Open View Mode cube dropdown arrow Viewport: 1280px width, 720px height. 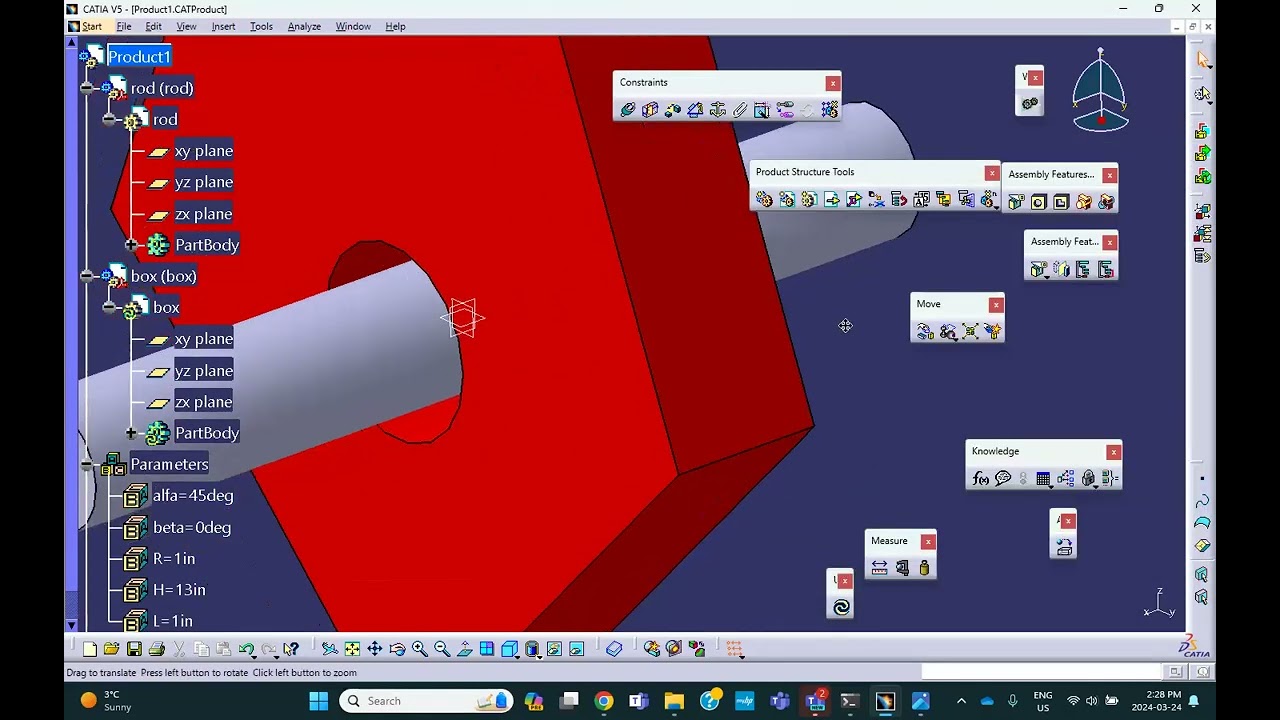click(x=541, y=655)
